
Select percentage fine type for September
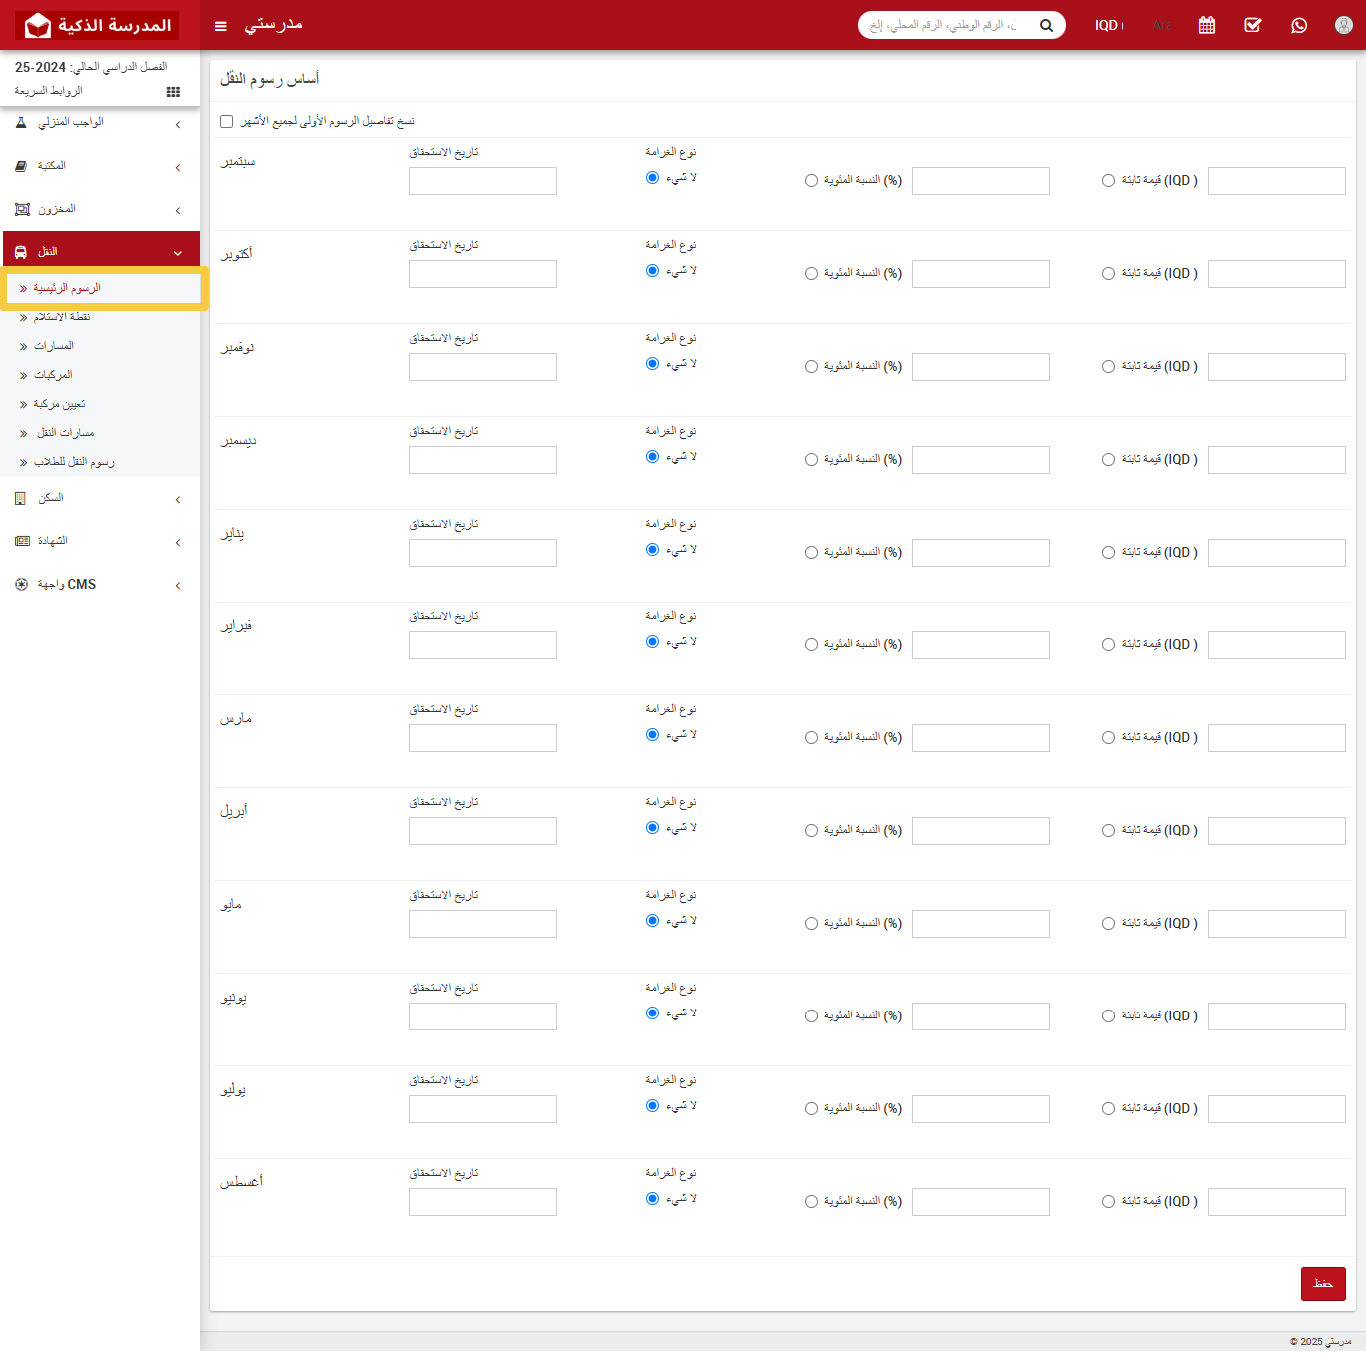coord(811,181)
